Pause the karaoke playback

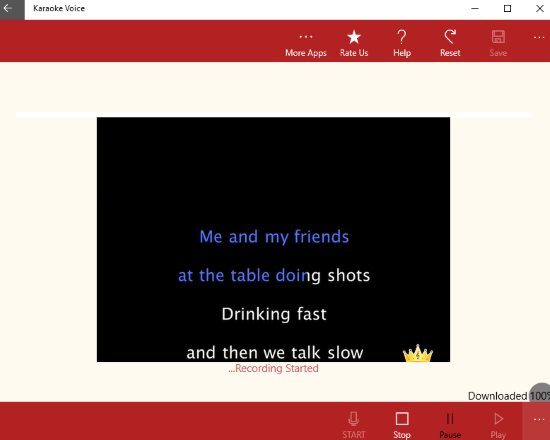[x=450, y=424]
